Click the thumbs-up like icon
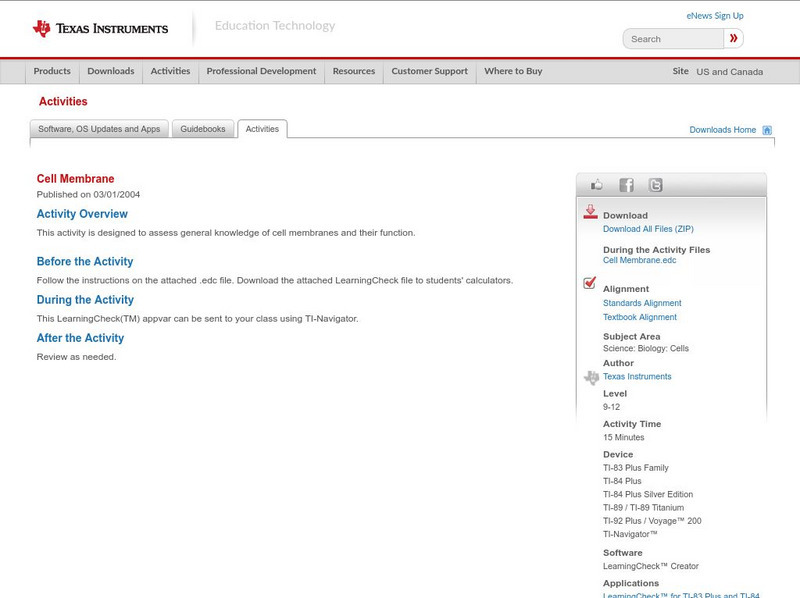Screen dimensions: 800x598 (597, 185)
